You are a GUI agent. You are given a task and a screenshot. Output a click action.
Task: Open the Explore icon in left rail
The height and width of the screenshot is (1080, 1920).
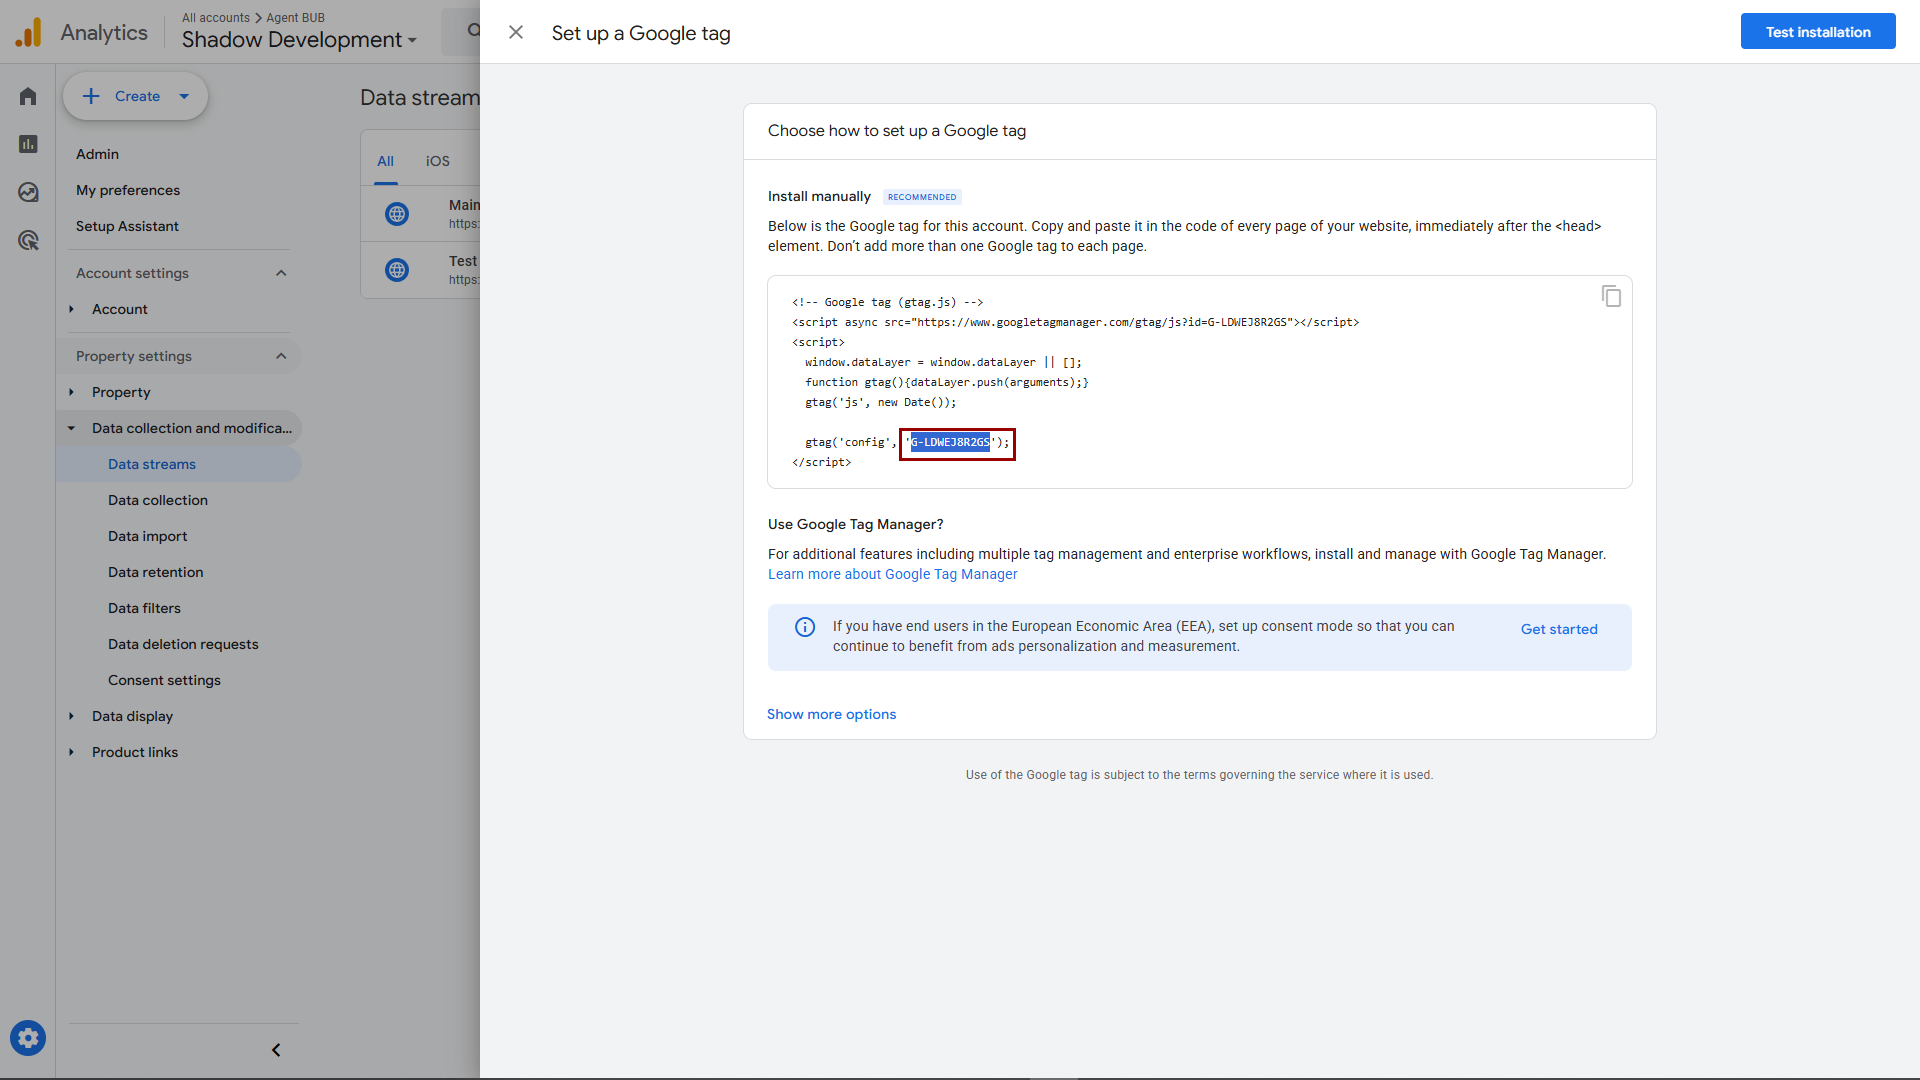coord(28,192)
